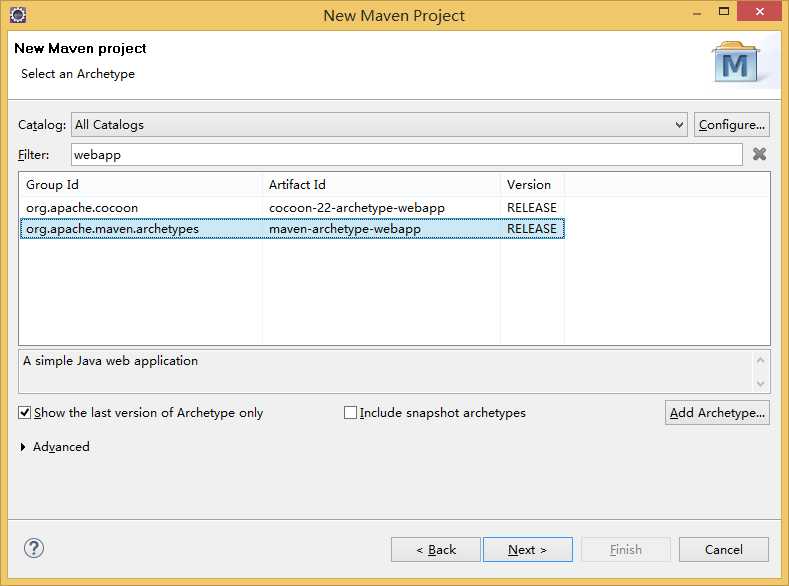Clear the filter text with X icon
The image size is (789, 586).
coord(759,154)
